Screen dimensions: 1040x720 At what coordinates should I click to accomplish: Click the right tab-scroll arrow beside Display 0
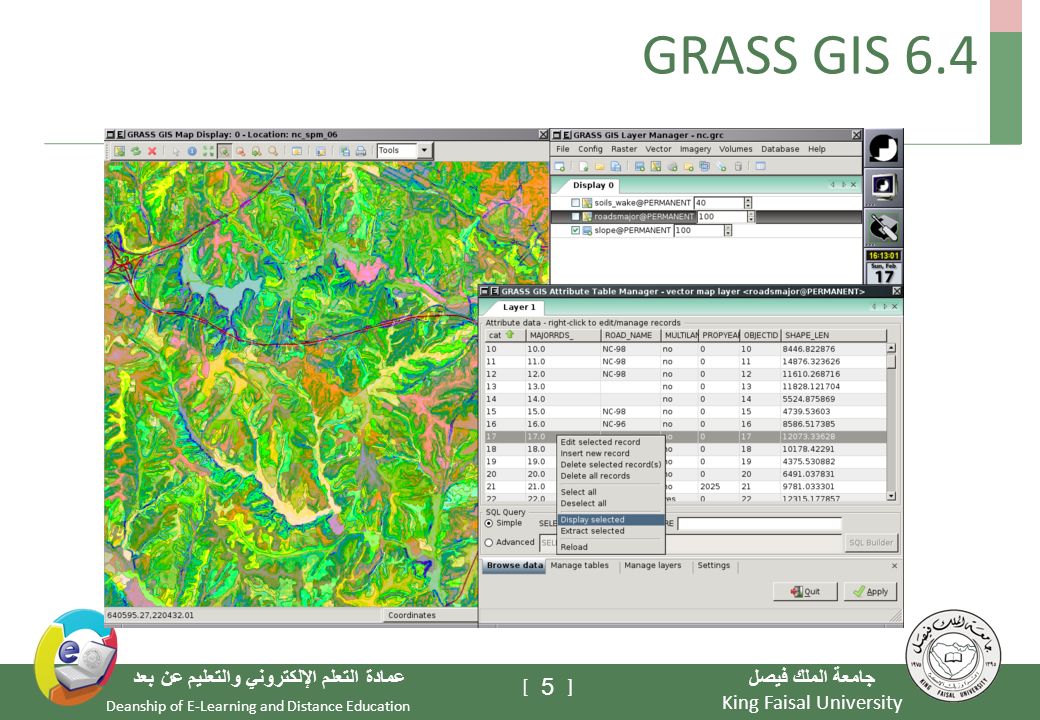tap(843, 185)
